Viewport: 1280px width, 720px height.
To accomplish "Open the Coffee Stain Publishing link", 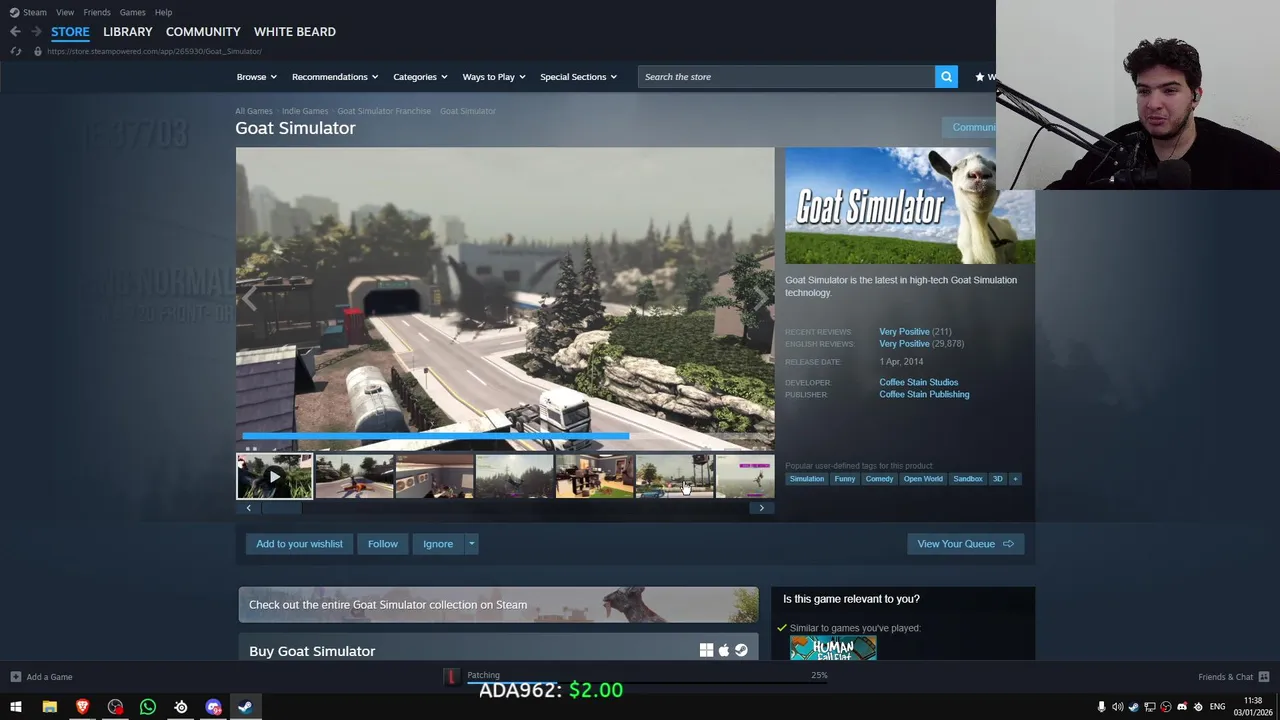I will pos(924,394).
